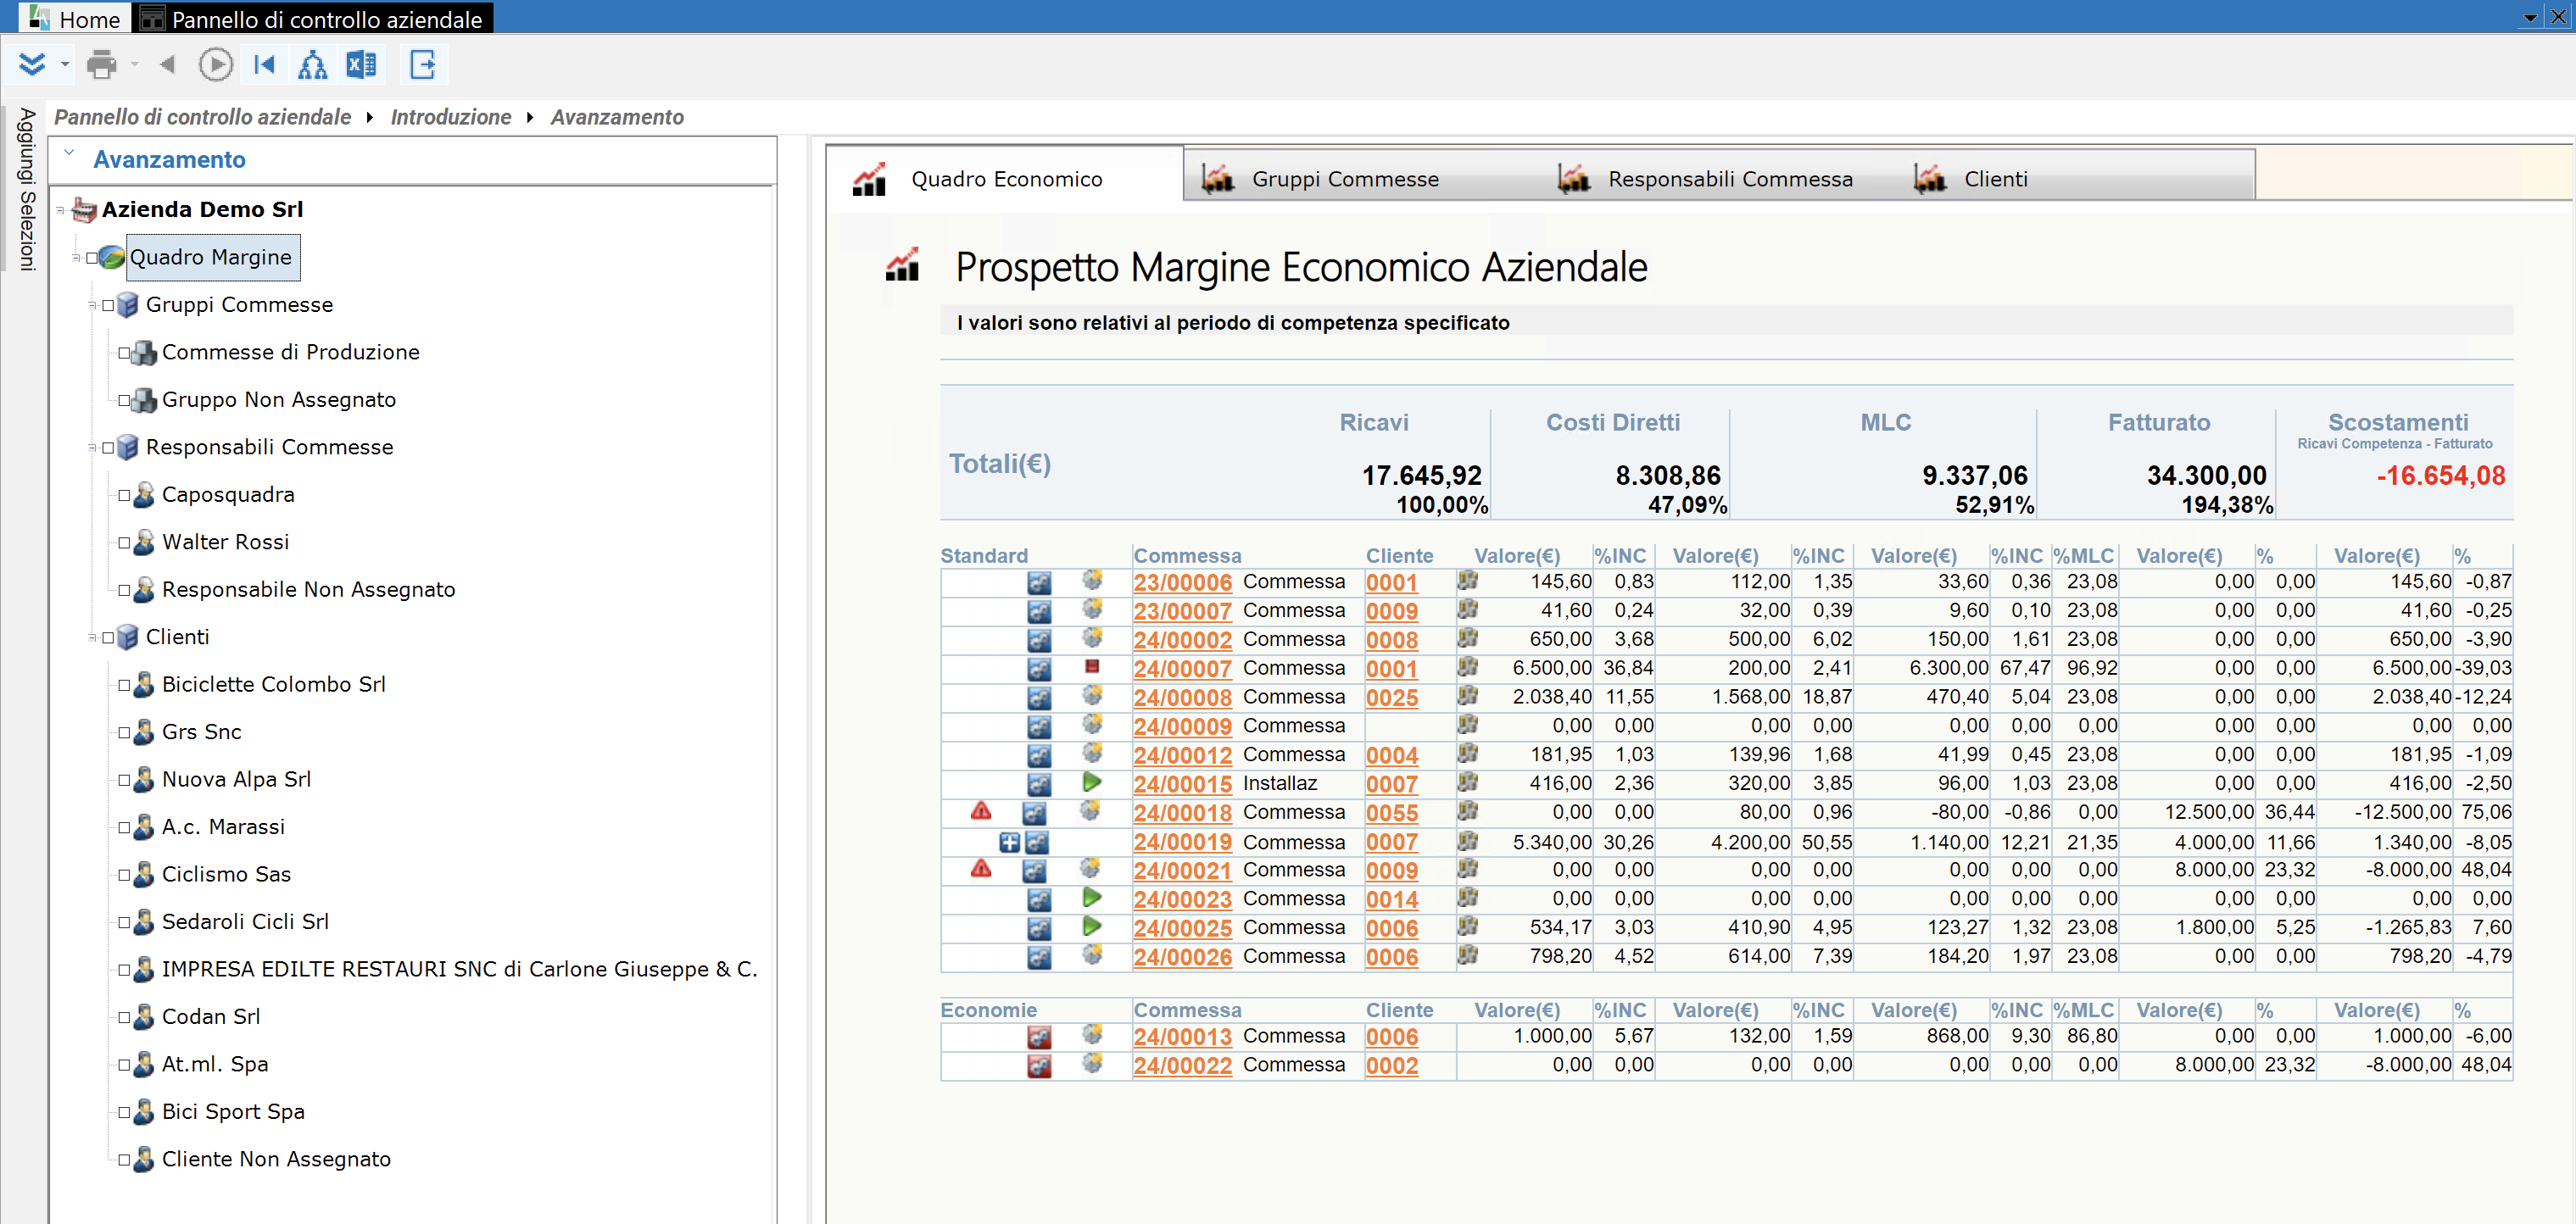Tick the Caposquadra checkbox
2576x1224 pixels.
pos(124,495)
